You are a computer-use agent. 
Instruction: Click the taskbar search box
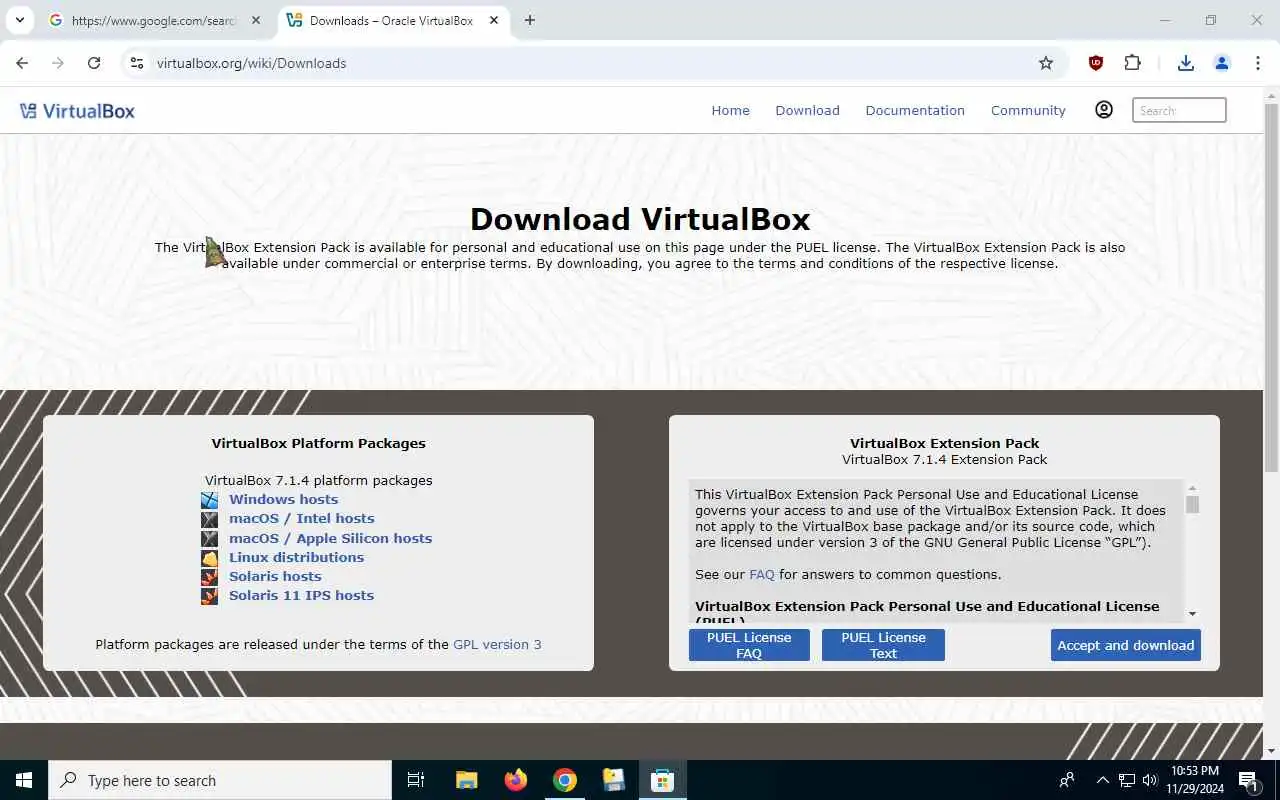pyautogui.click(x=220, y=780)
